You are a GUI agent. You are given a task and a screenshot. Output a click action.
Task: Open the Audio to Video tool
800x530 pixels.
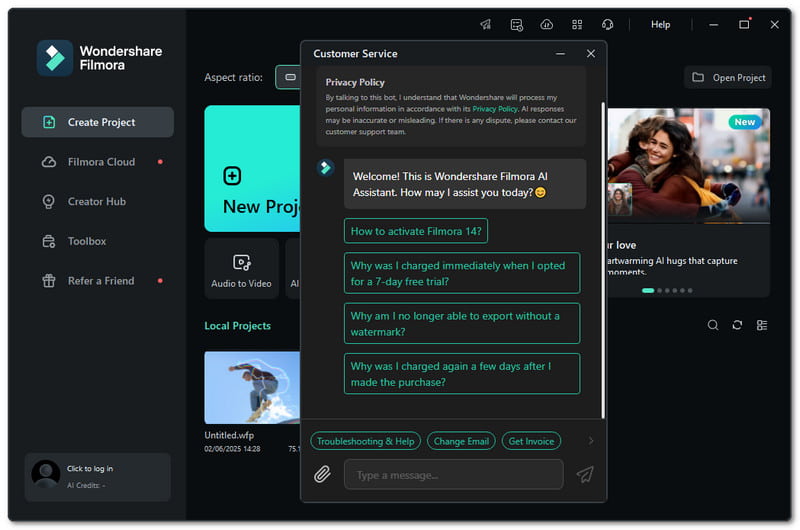tap(241, 269)
